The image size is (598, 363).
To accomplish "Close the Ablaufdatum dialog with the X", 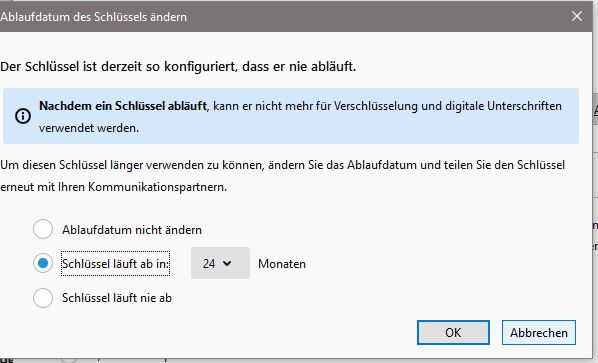I will (577, 16).
